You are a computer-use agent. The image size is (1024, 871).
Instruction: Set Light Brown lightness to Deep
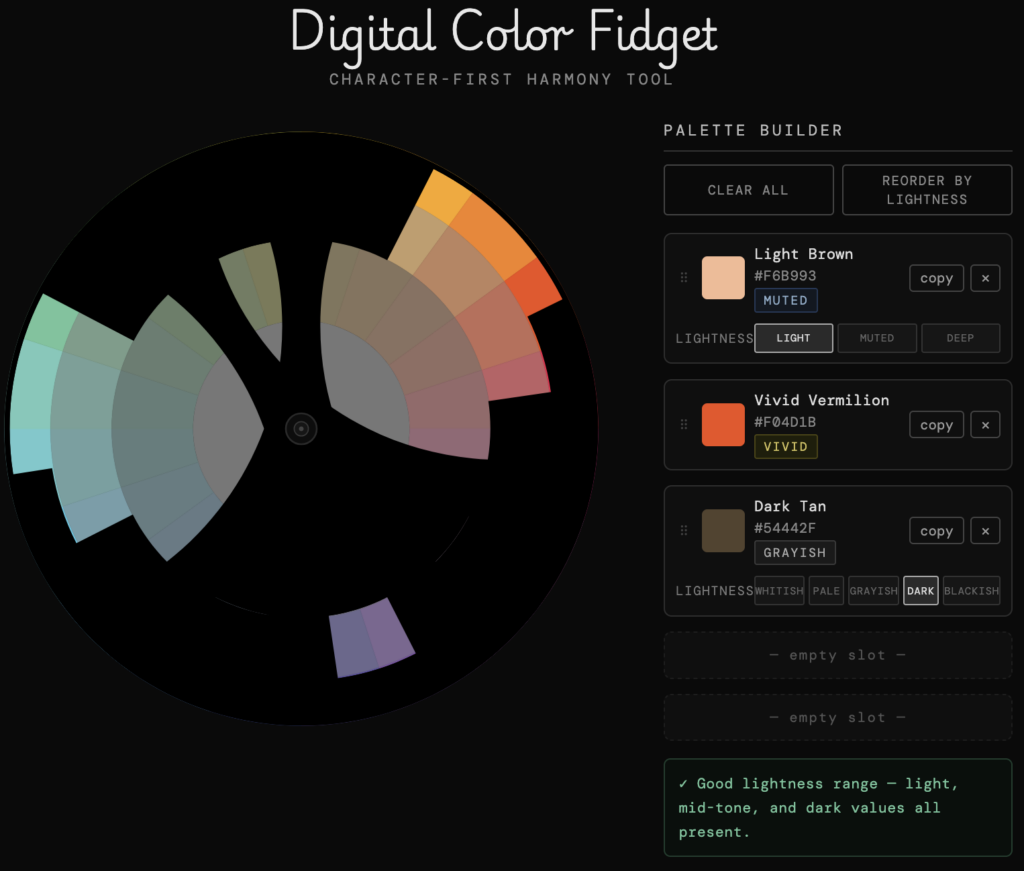[960, 338]
